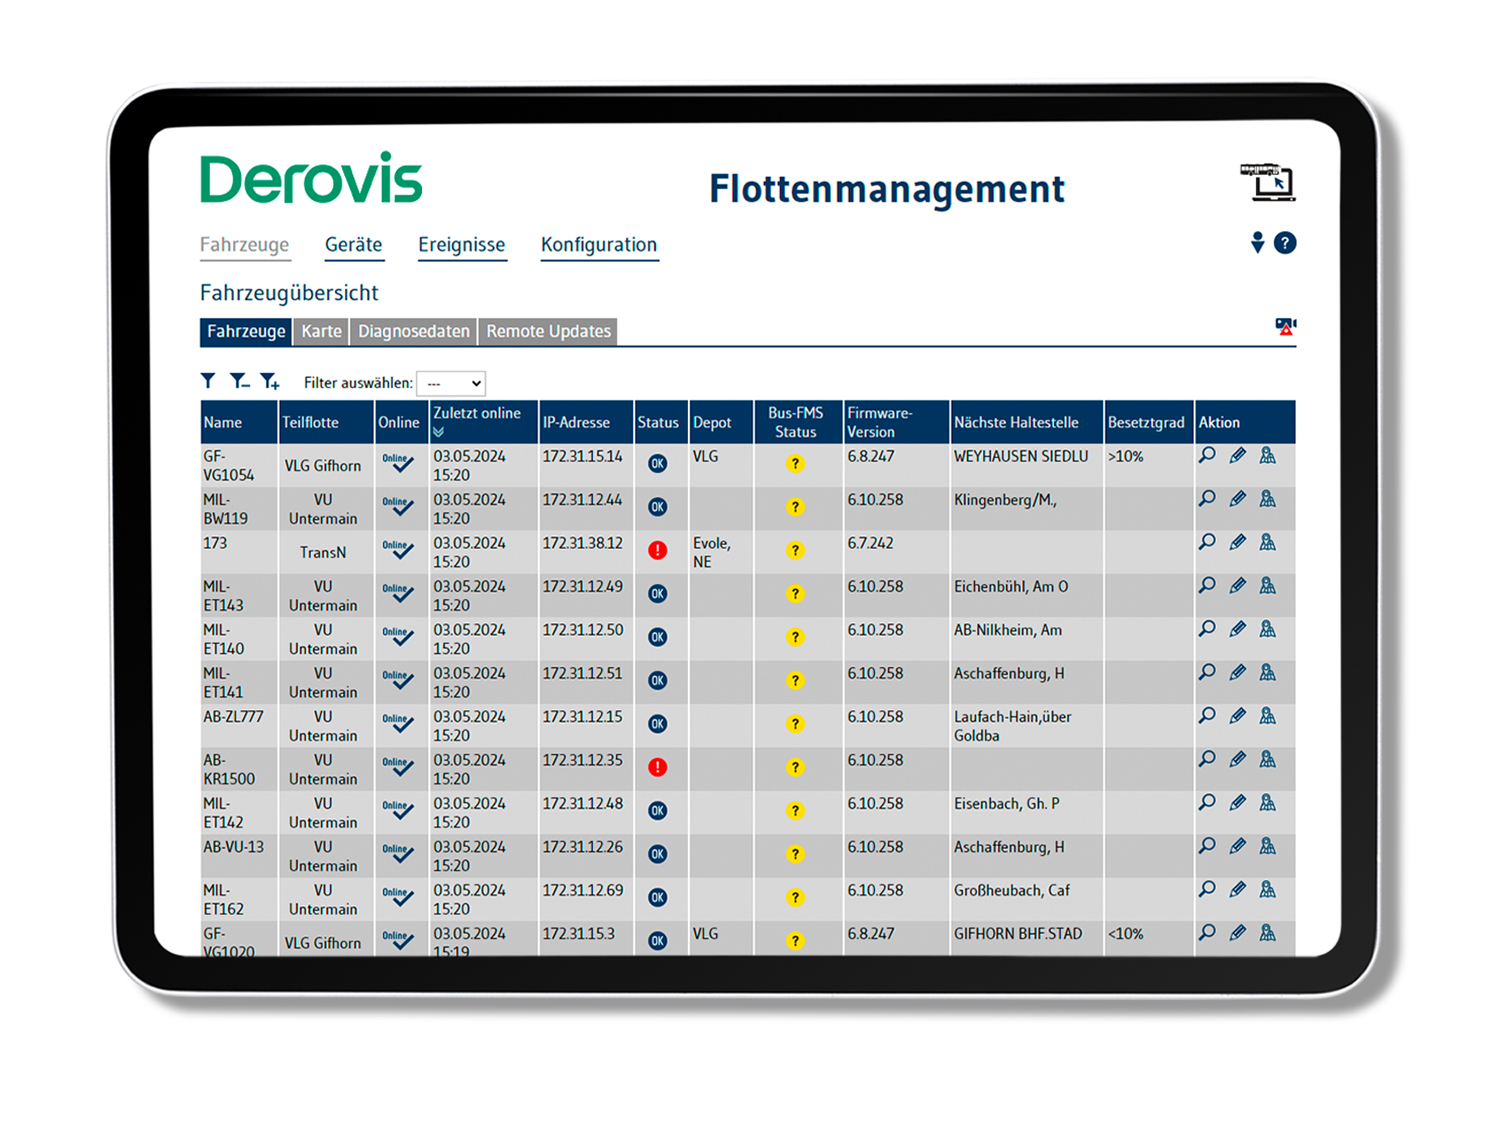Click red error status icon for AB-KR1500

click(657, 767)
